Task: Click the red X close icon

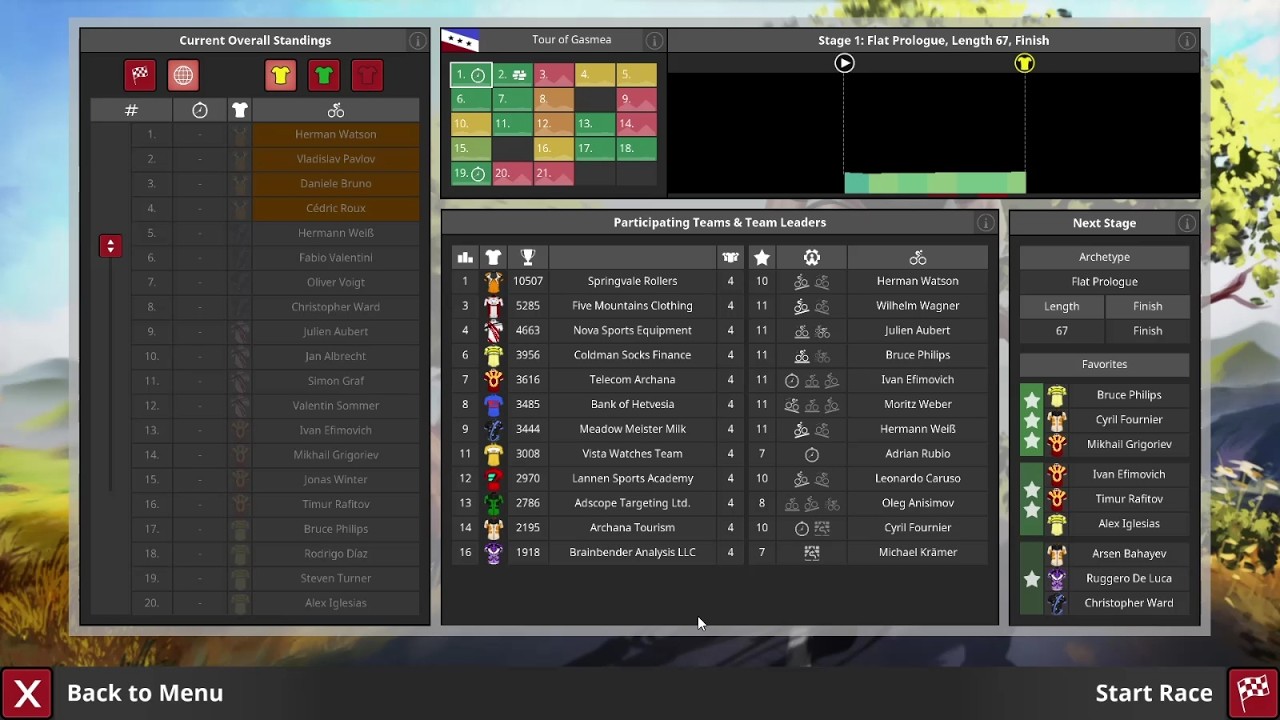Action: point(27,693)
